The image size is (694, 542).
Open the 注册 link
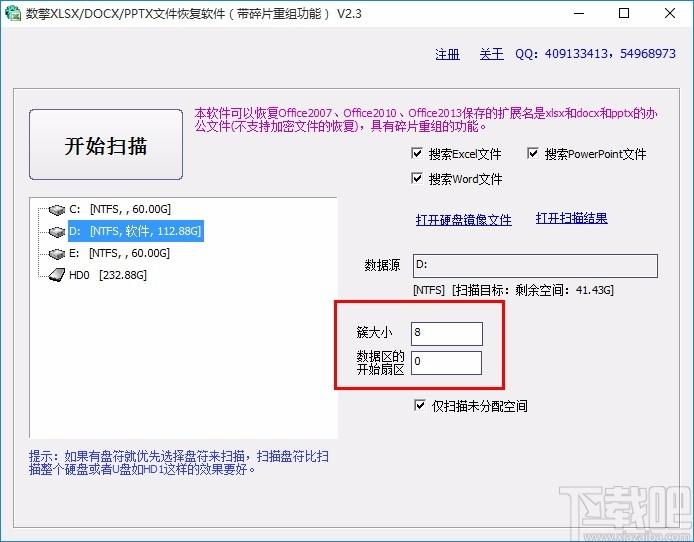point(447,54)
